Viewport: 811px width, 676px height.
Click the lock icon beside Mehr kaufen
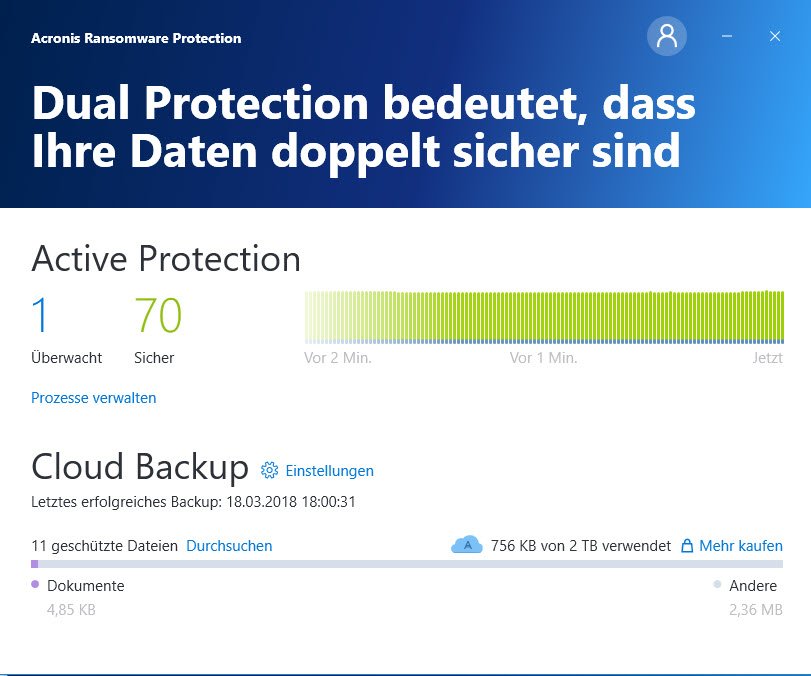pyautogui.click(x=687, y=546)
